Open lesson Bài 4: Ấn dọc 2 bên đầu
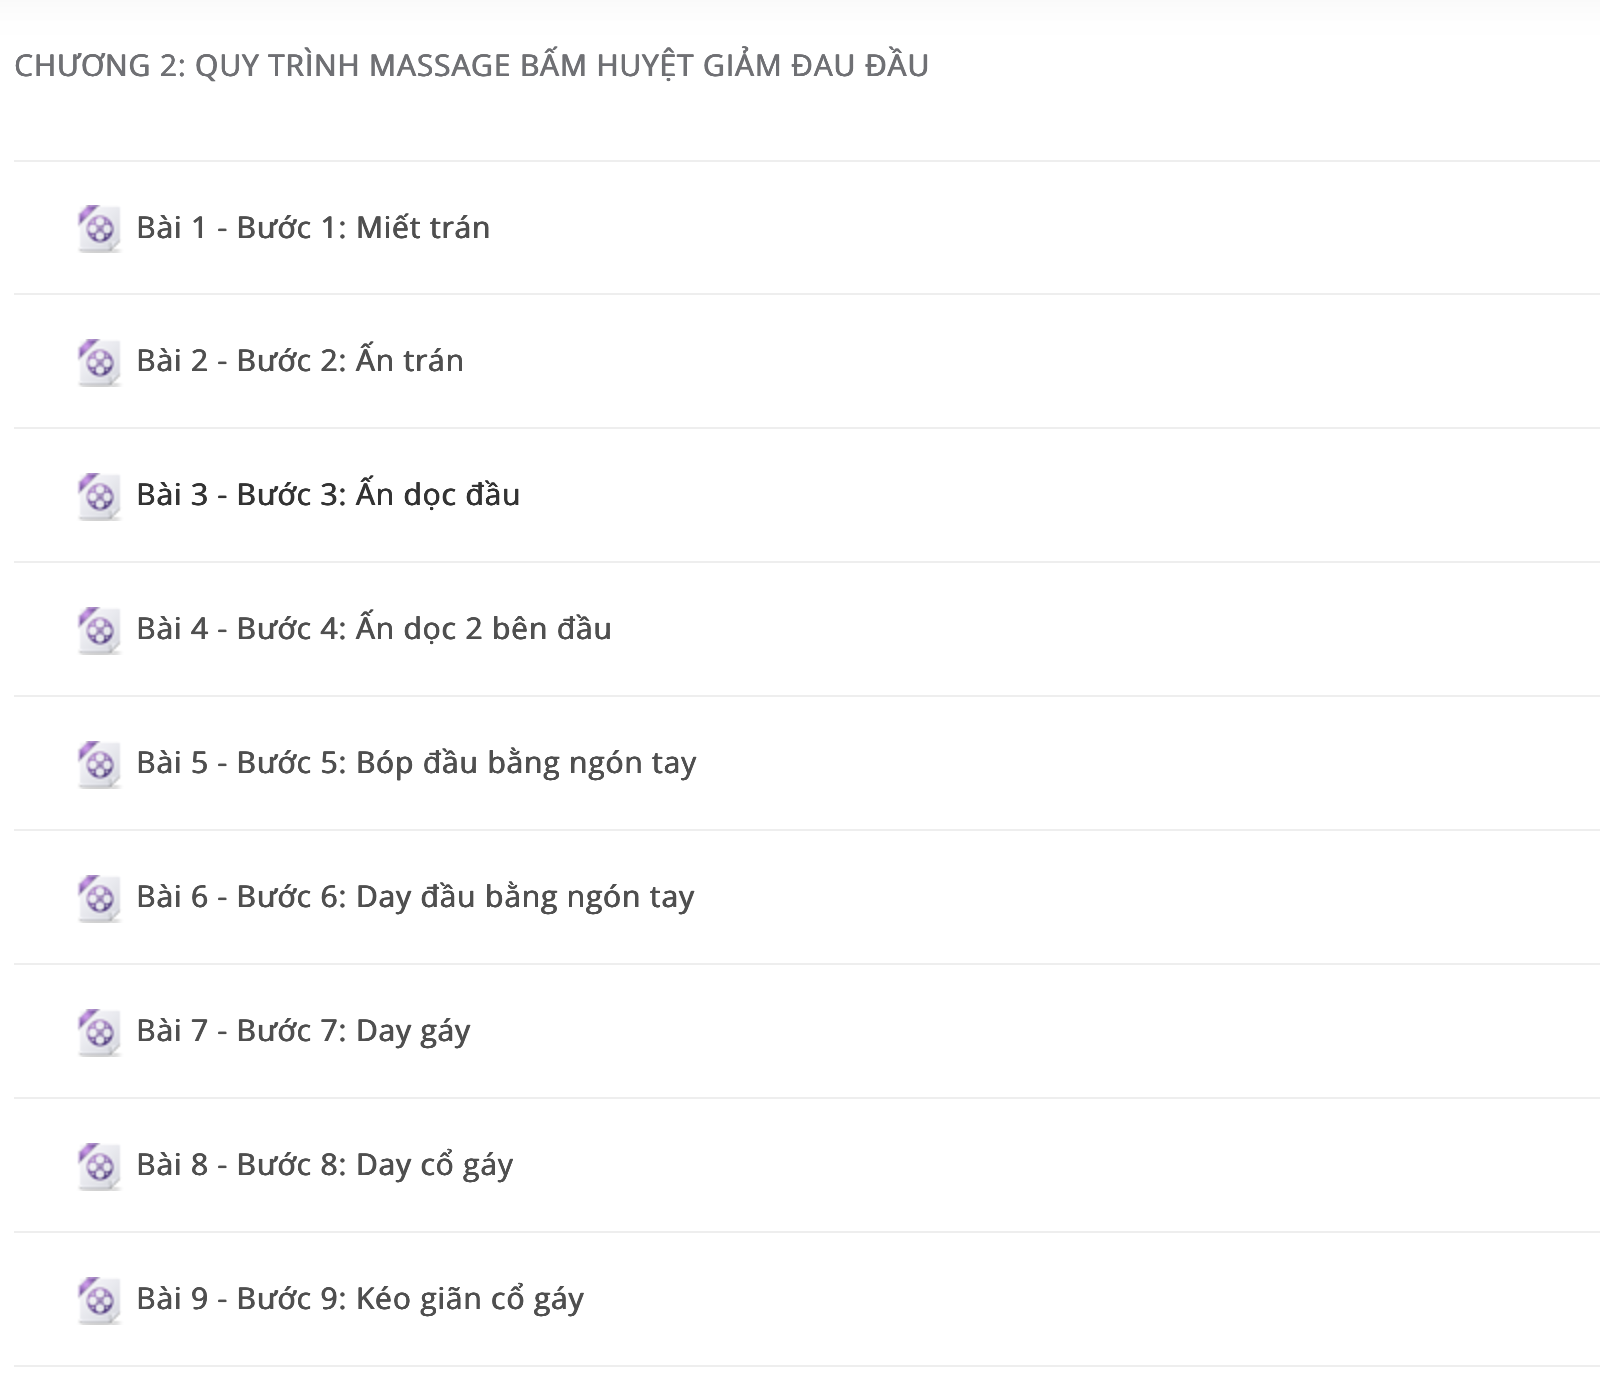This screenshot has height=1378, width=1600. click(x=374, y=628)
